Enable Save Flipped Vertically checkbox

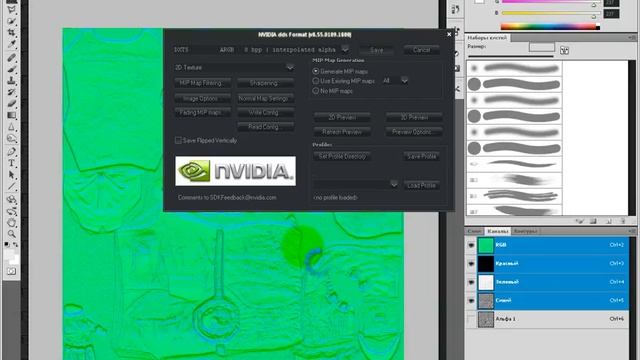178,140
